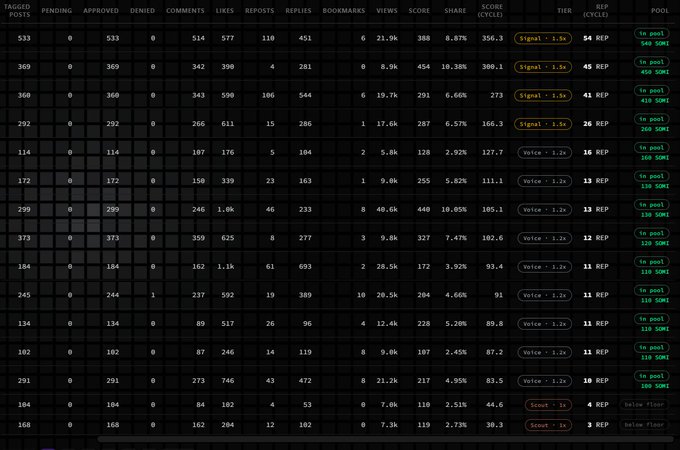The height and width of the screenshot is (450, 680).
Task: Click the COMMENTS column header
Action: [185, 10]
